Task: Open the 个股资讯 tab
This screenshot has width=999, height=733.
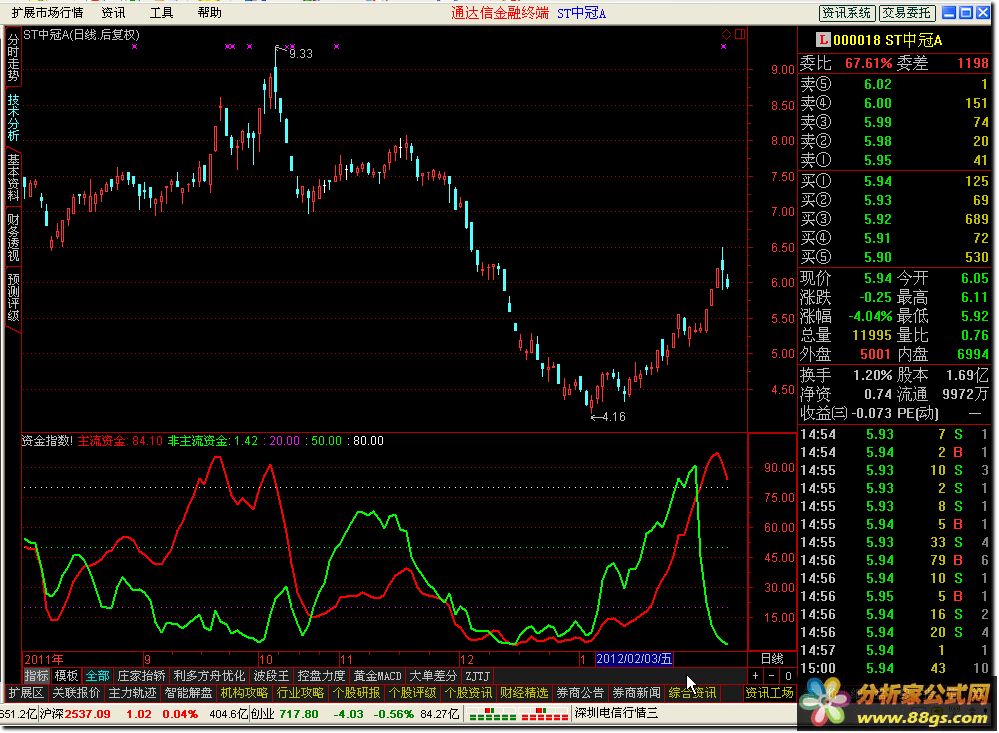Action: click(x=468, y=693)
